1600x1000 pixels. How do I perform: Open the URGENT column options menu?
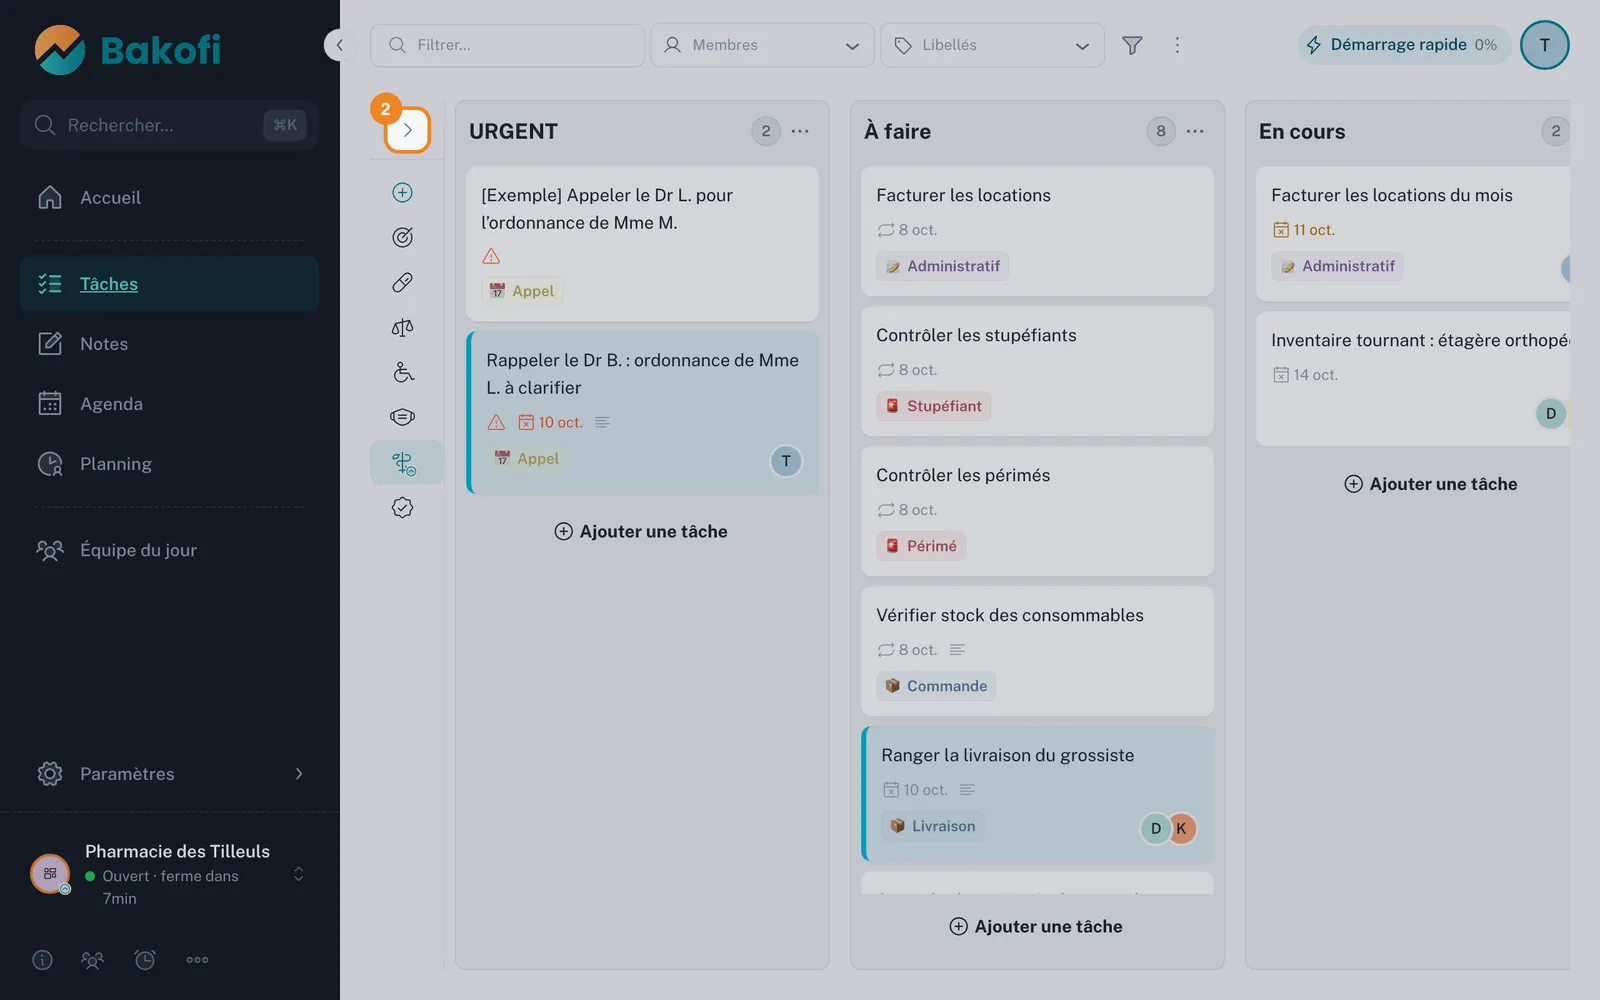coord(800,131)
